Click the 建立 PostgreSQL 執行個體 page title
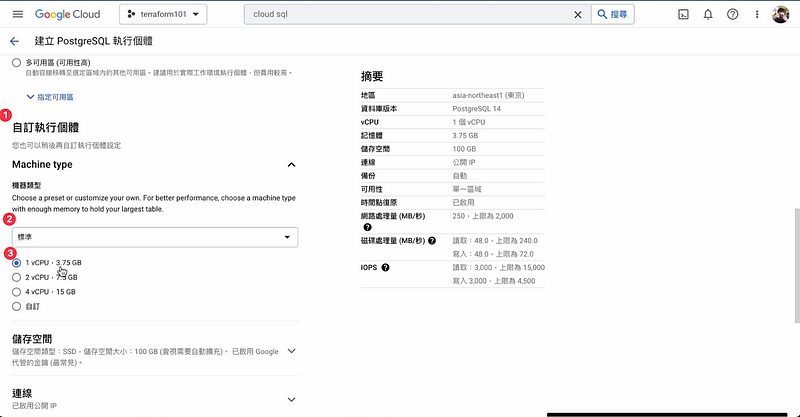Image resolution: width=800 pixels, height=417 pixels. tap(93, 41)
